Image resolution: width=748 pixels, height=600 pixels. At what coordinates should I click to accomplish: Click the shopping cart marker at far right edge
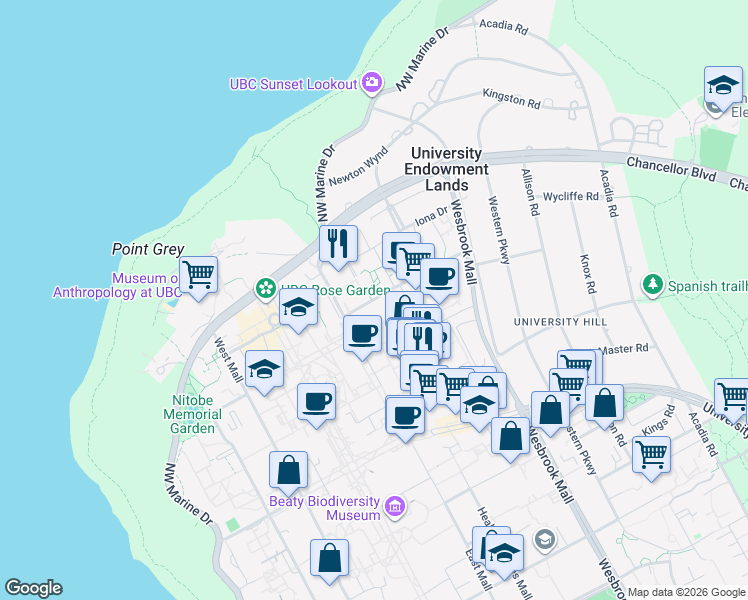733,398
